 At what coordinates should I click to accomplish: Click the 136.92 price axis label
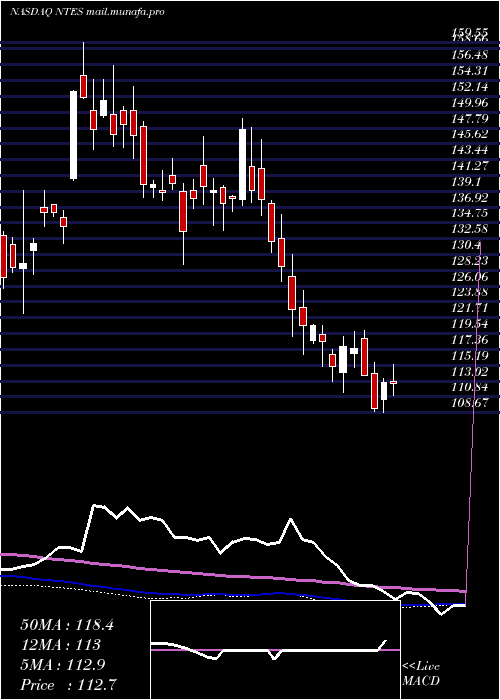coord(470,198)
